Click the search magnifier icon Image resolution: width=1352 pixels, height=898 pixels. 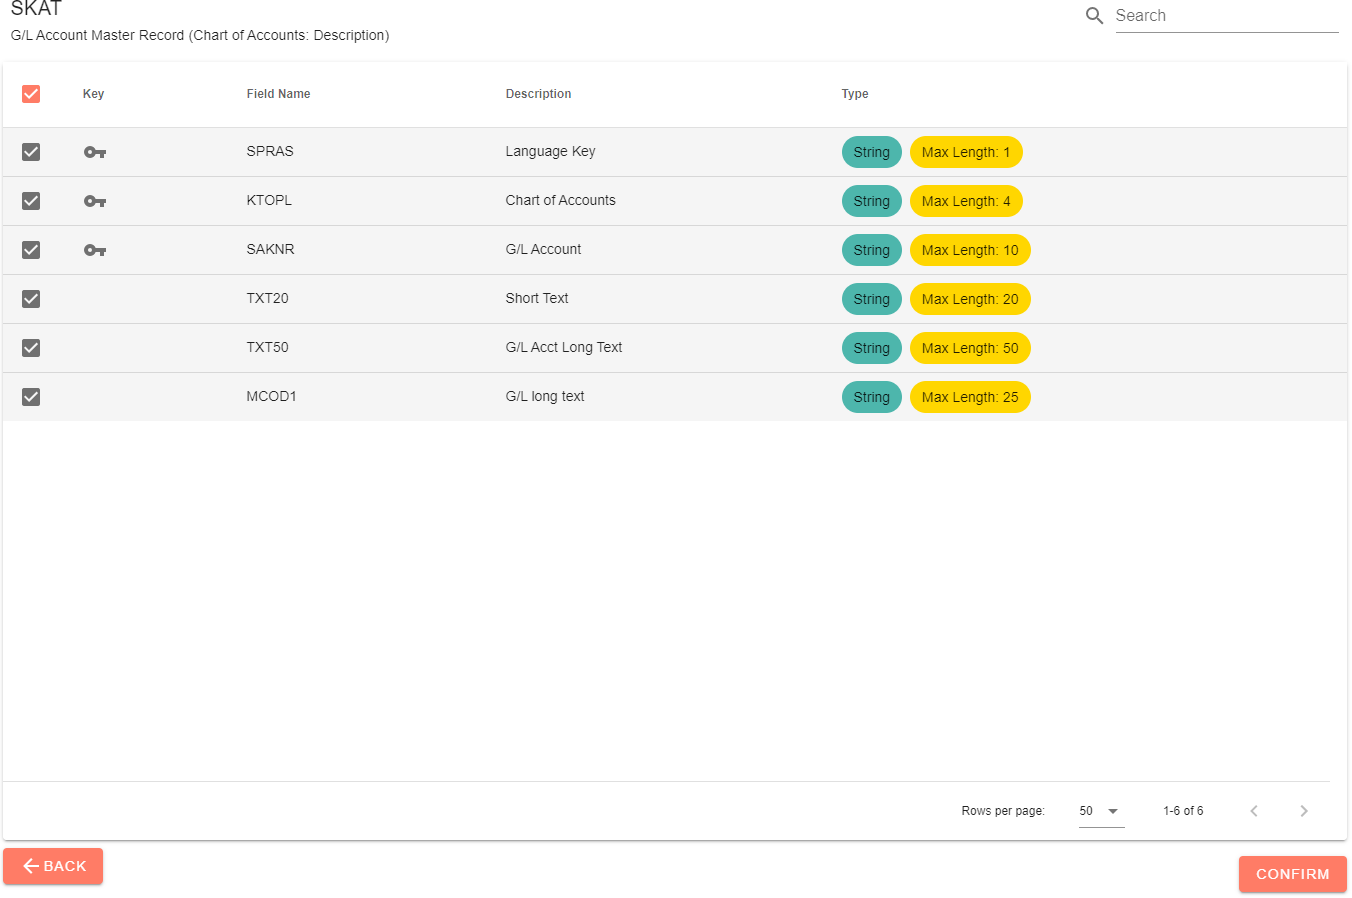1094,15
